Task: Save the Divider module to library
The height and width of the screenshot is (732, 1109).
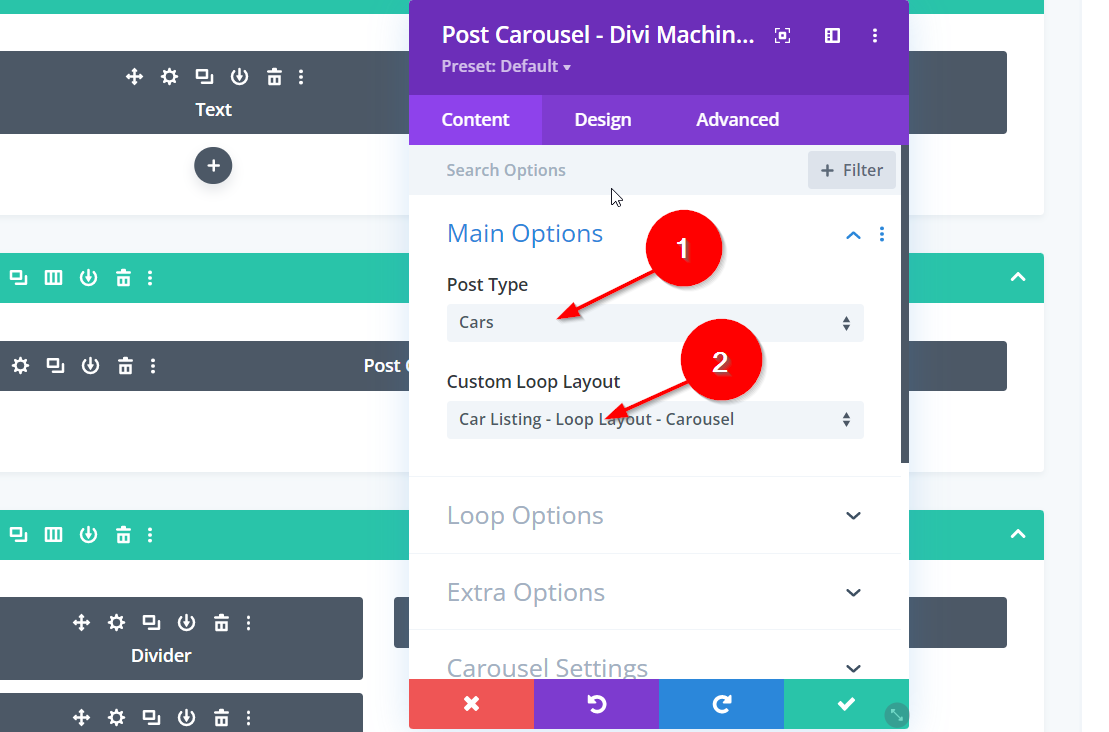Action: 186,623
